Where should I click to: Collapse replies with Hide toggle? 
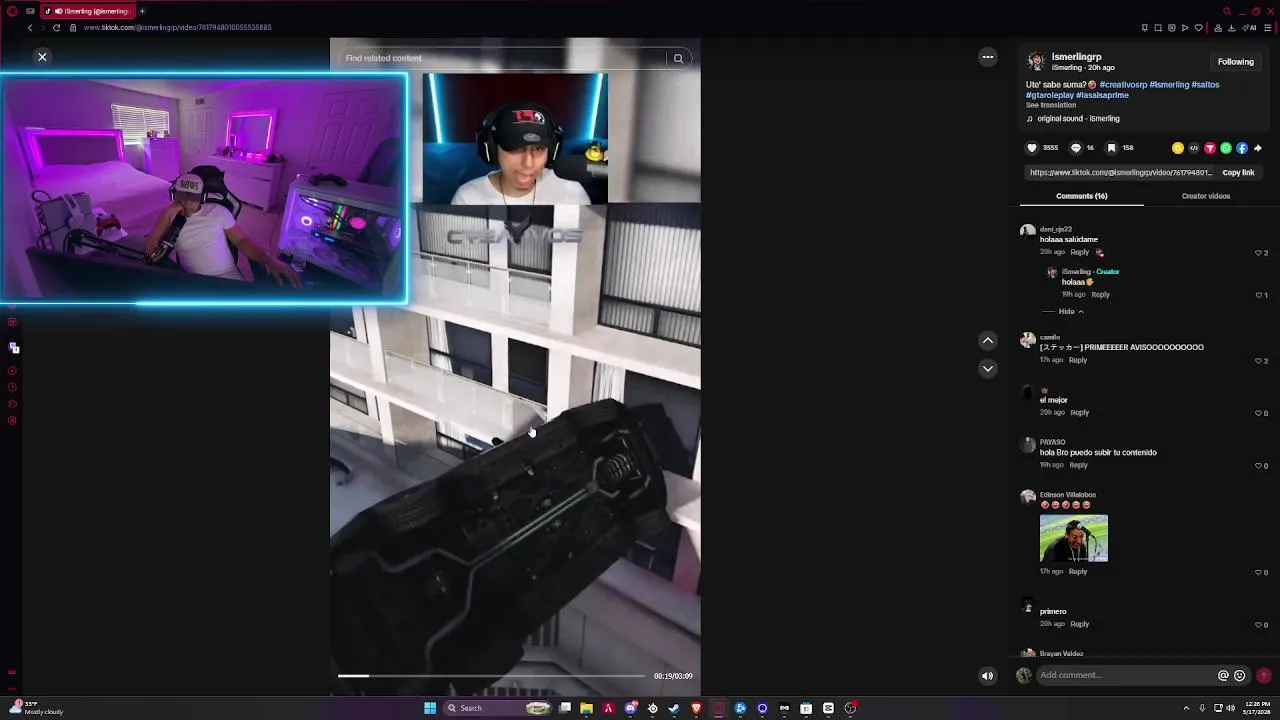coord(1071,311)
